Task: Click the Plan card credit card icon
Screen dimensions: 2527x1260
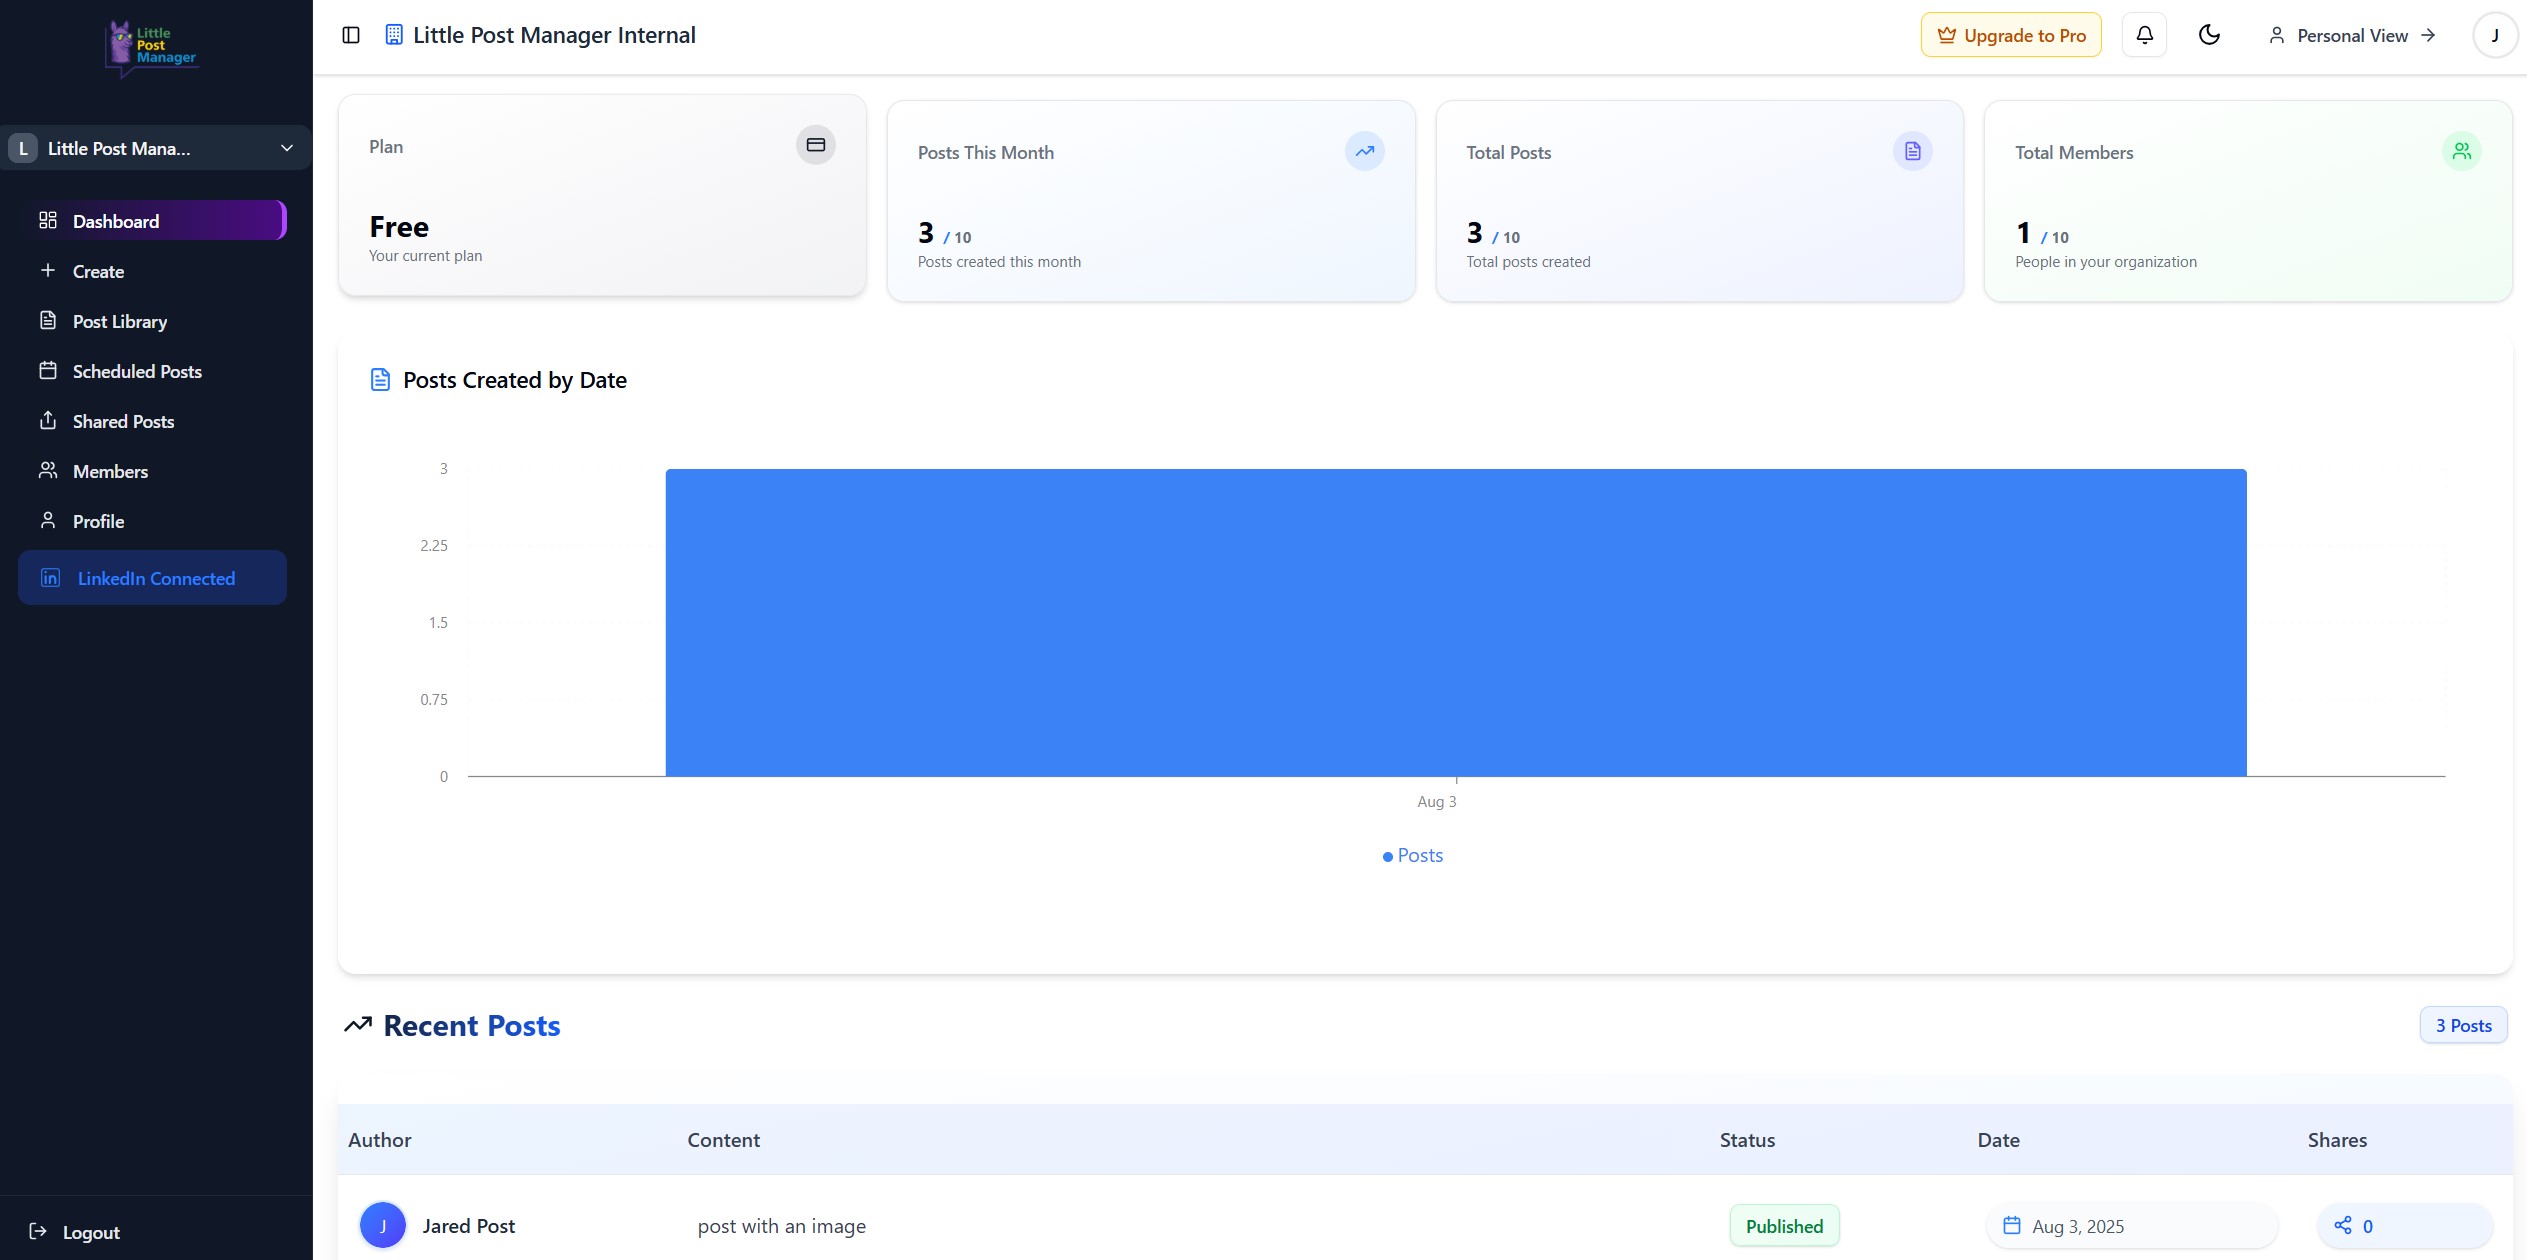Action: tap(815, 145)
